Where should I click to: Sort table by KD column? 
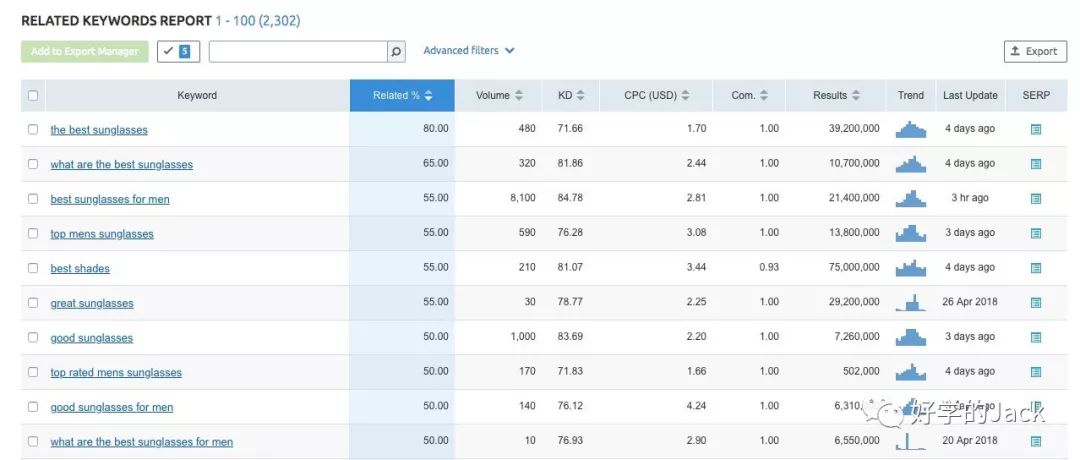pyautogui.click(x=570, y=96)
